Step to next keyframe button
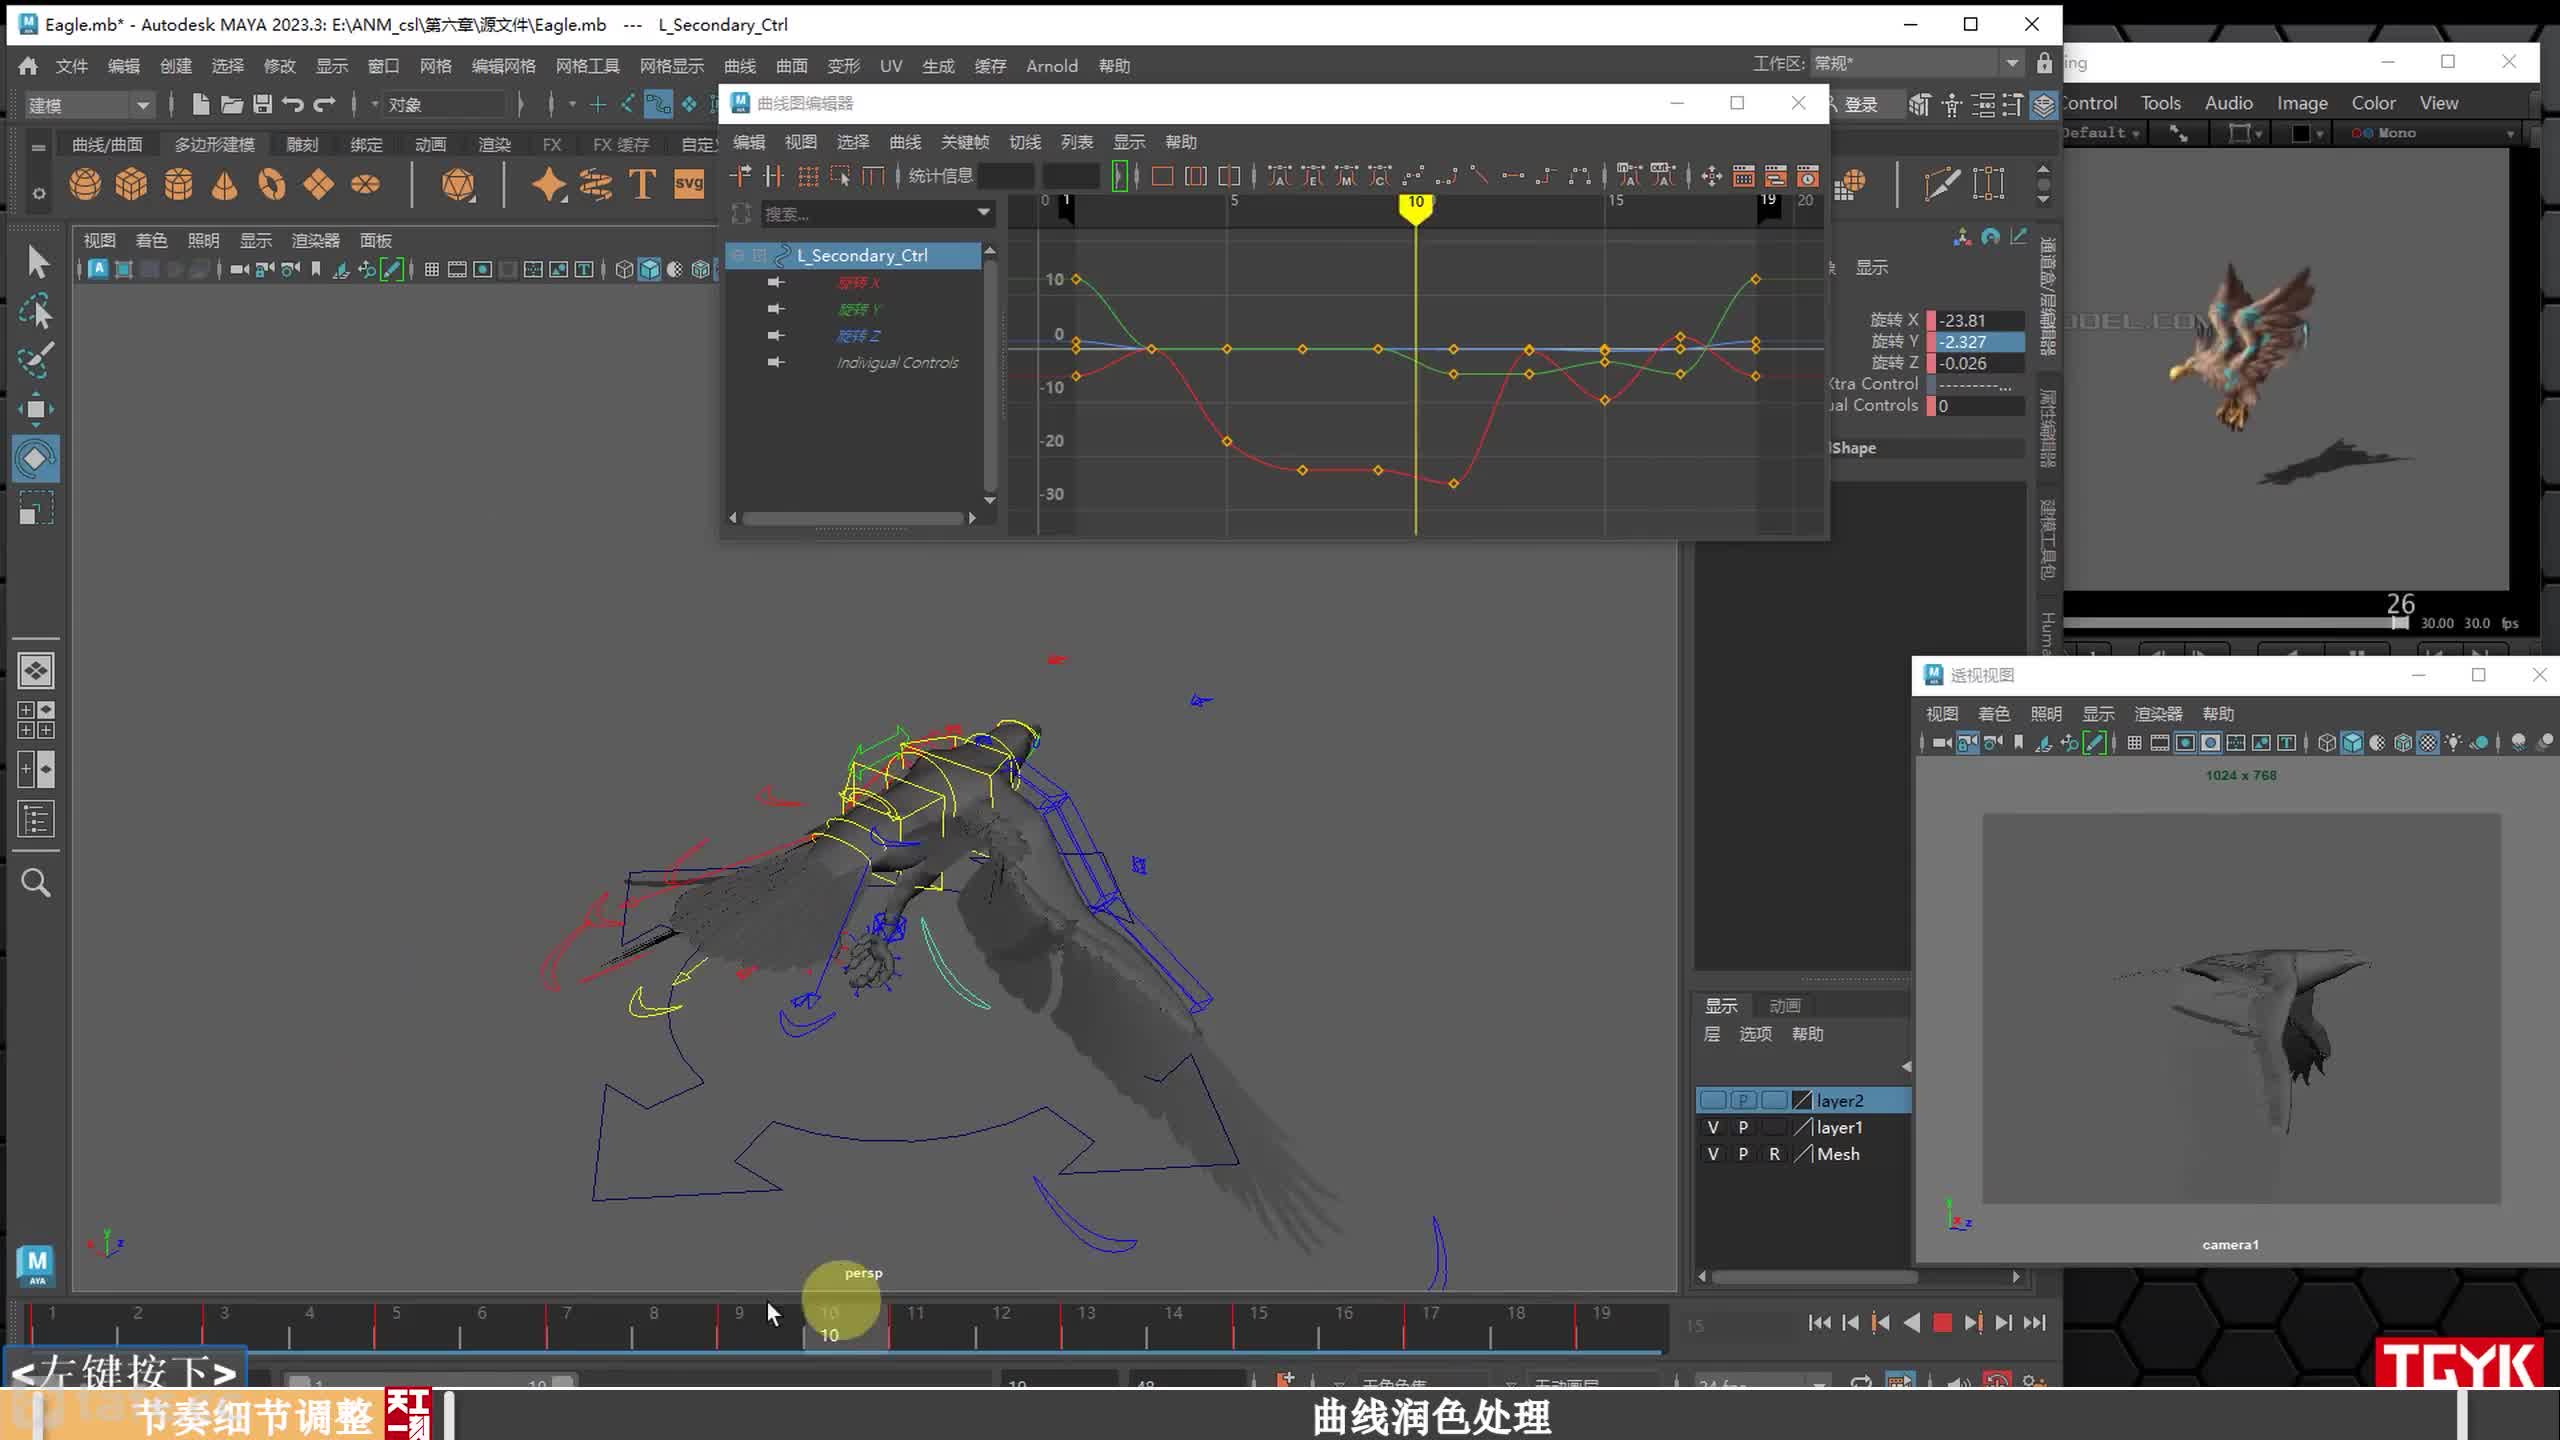Screen dimensions: 2560x1440 tap(1973, 1323)
